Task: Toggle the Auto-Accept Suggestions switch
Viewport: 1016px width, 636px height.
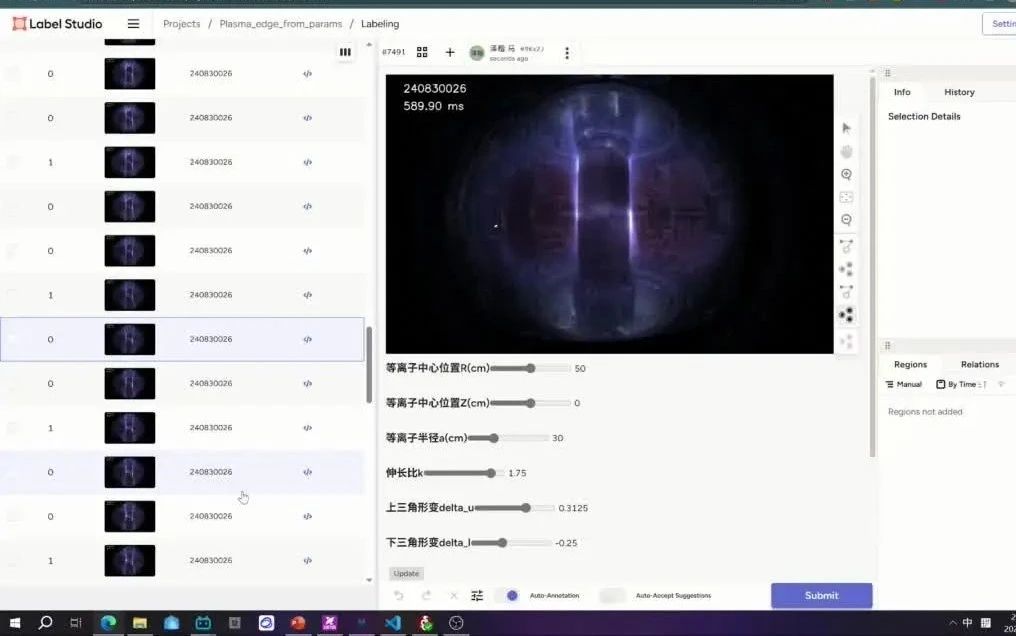Action: [612, 596]
